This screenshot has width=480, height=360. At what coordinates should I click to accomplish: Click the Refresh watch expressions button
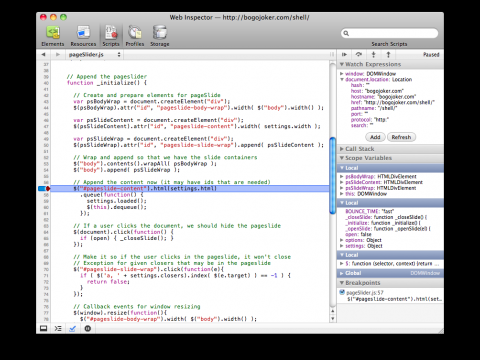(401, 137)
